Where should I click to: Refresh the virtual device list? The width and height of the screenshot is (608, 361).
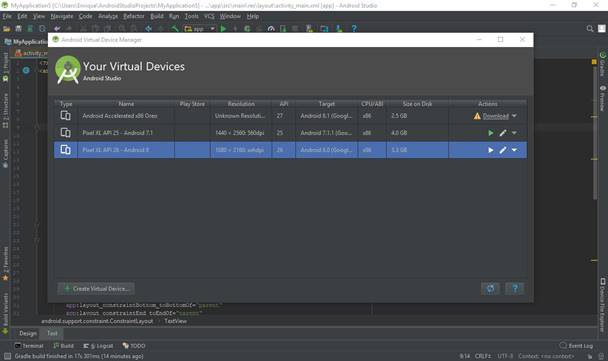[490, 288]
